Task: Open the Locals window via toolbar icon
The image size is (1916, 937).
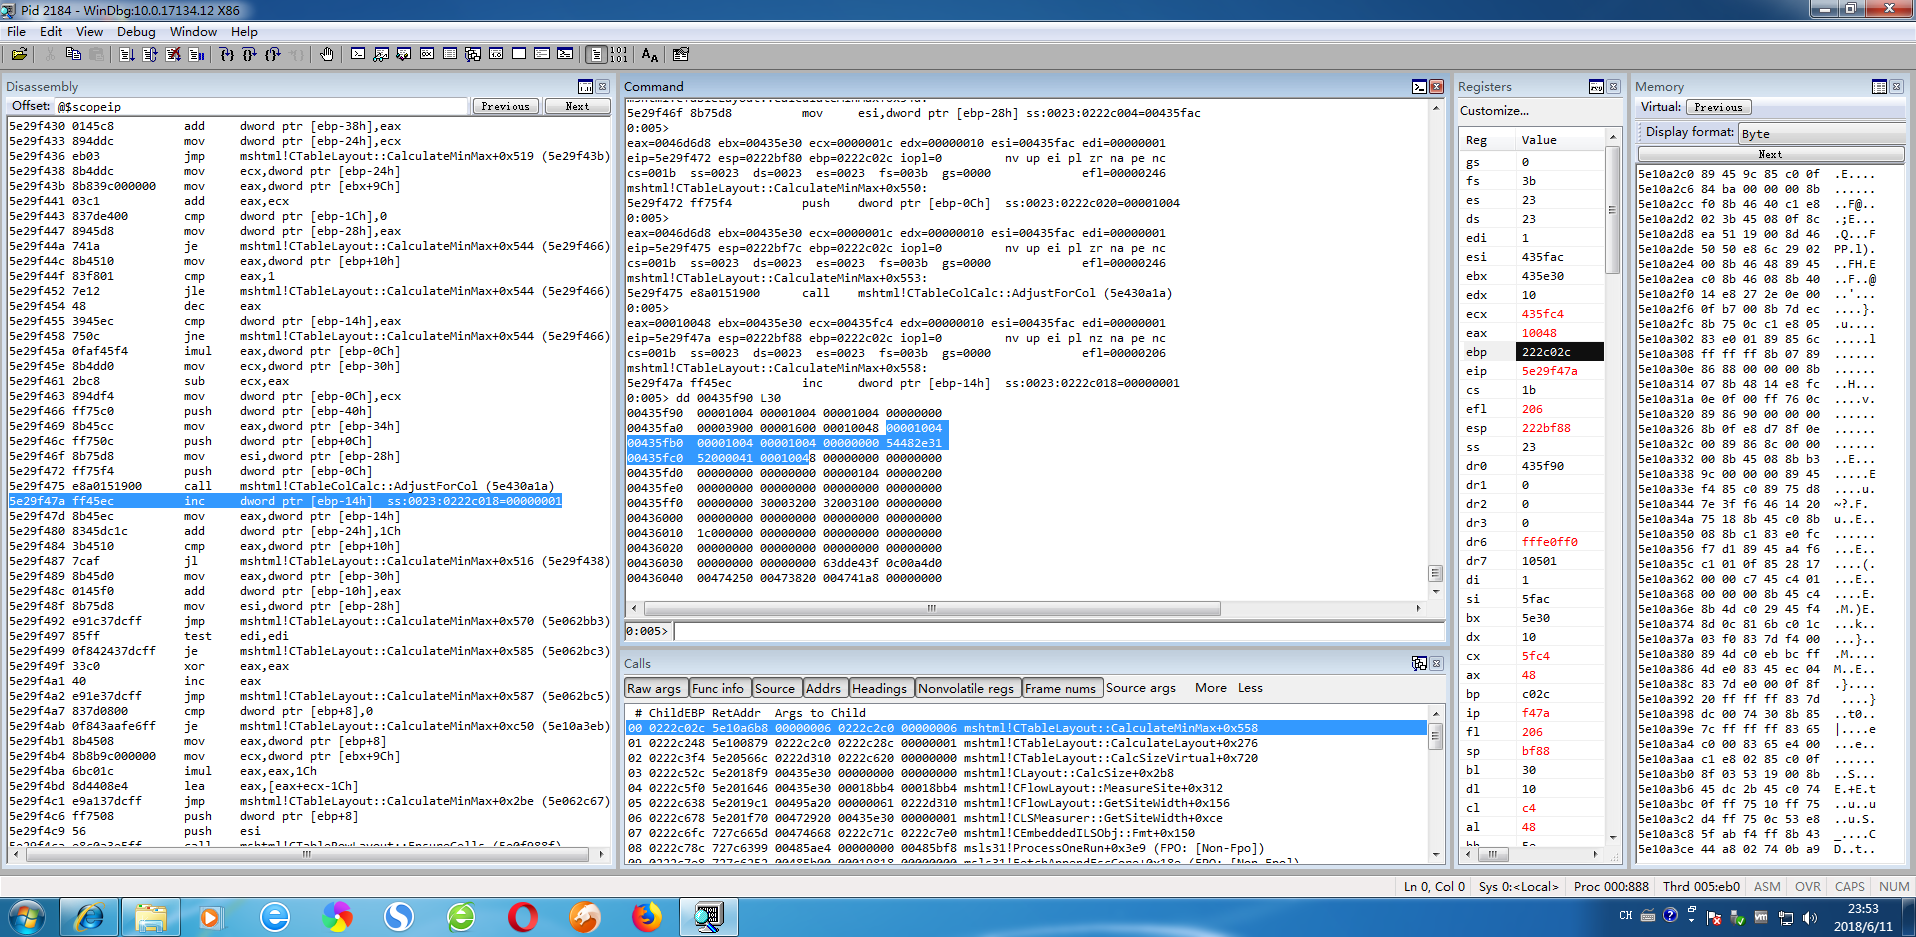Action: pyautogui.click(x=404, y=54)
